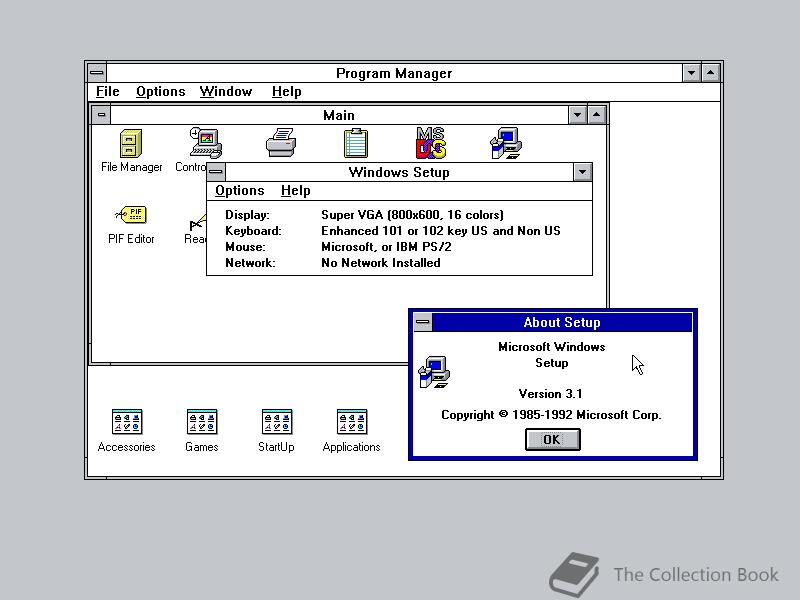Open the Clipboard Viewer clipboard icon
The width and height of the screenshot is (800, 600).
pos(356,143)
